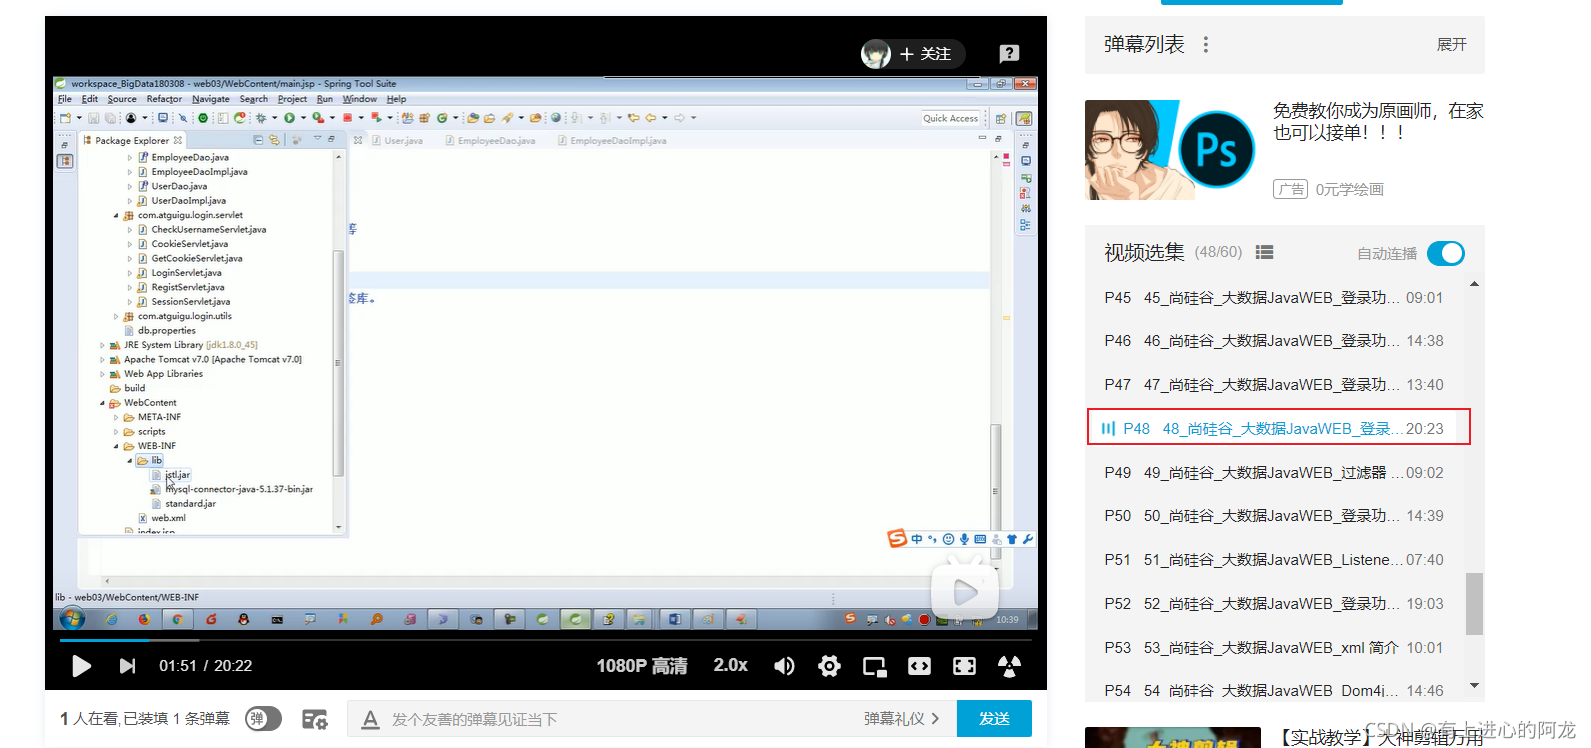1591x748 pixels.
Task: Open the File menu in Spring Tool Suite
Action: click(x=65, y=99)
